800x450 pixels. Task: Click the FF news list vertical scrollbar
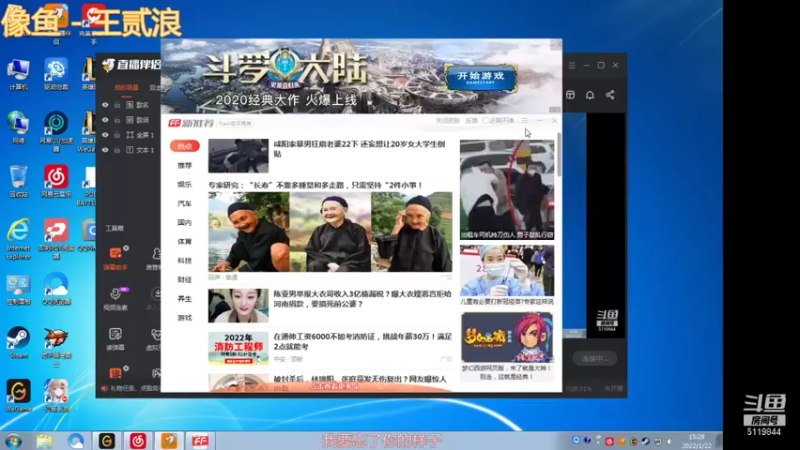(559, 155)
